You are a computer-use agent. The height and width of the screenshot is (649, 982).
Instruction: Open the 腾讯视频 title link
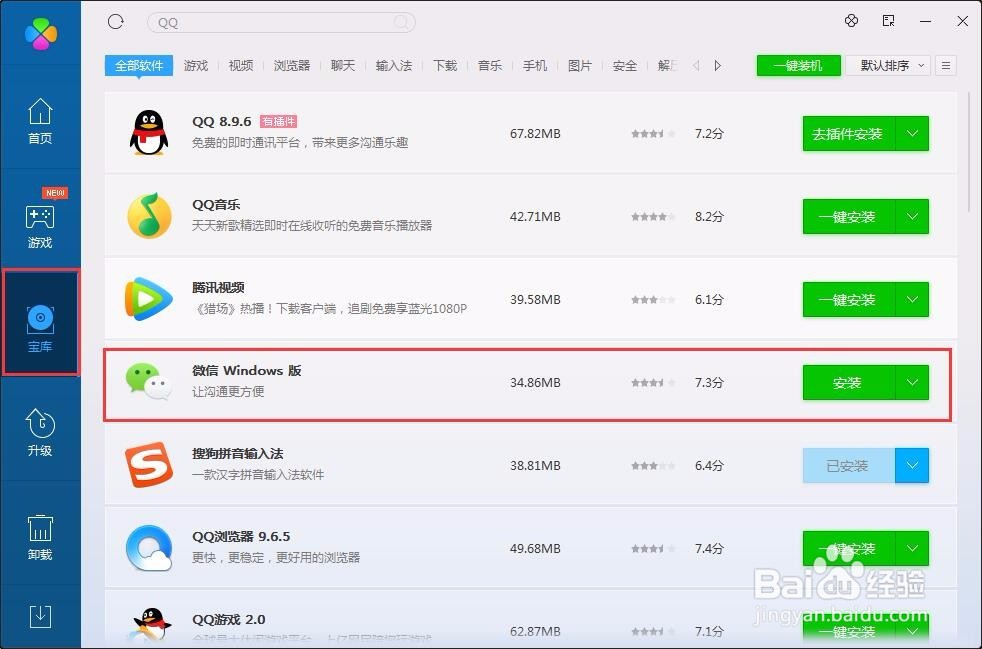click(x=218, y=287)
